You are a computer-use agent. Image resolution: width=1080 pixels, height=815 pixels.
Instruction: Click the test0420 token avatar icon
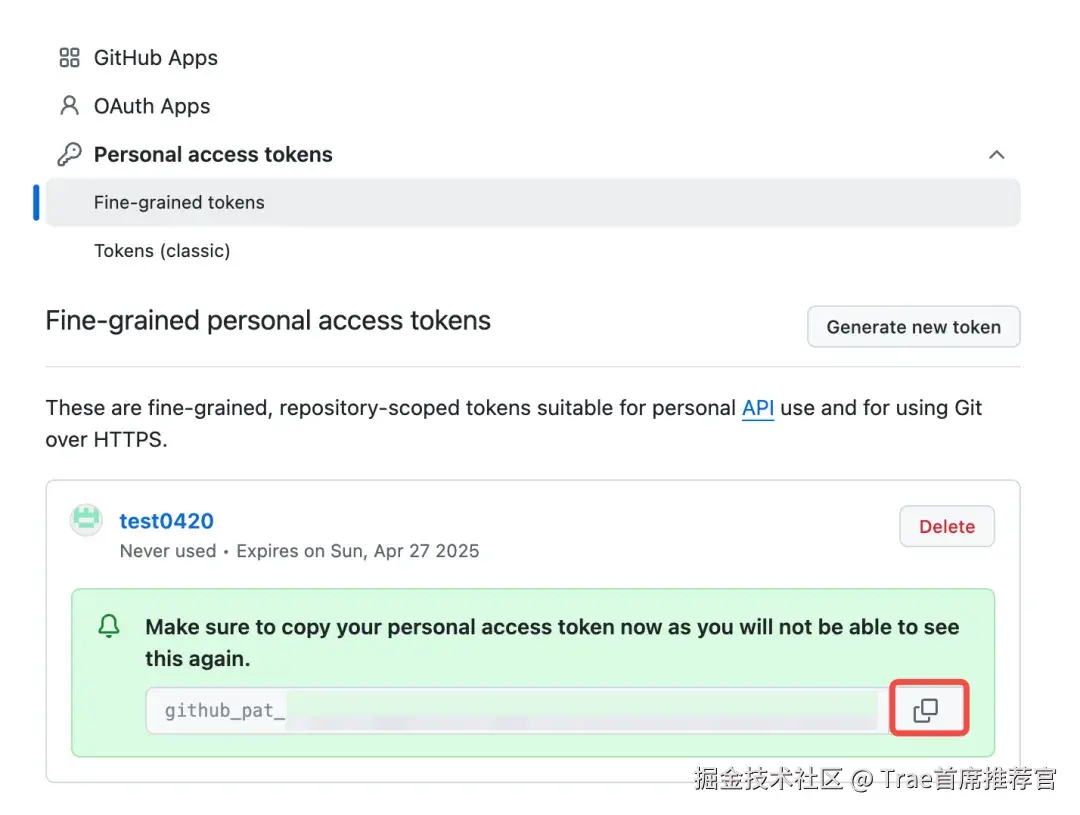tap(86, 520)
